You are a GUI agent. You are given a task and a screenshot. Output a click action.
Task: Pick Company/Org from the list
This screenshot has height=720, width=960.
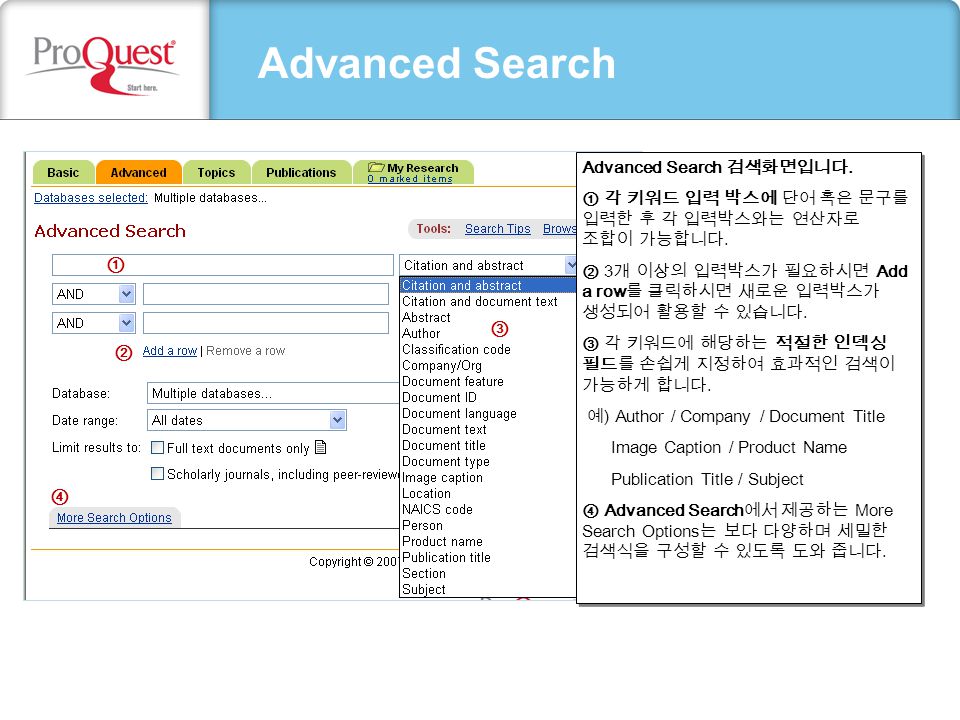pos(488,366)
